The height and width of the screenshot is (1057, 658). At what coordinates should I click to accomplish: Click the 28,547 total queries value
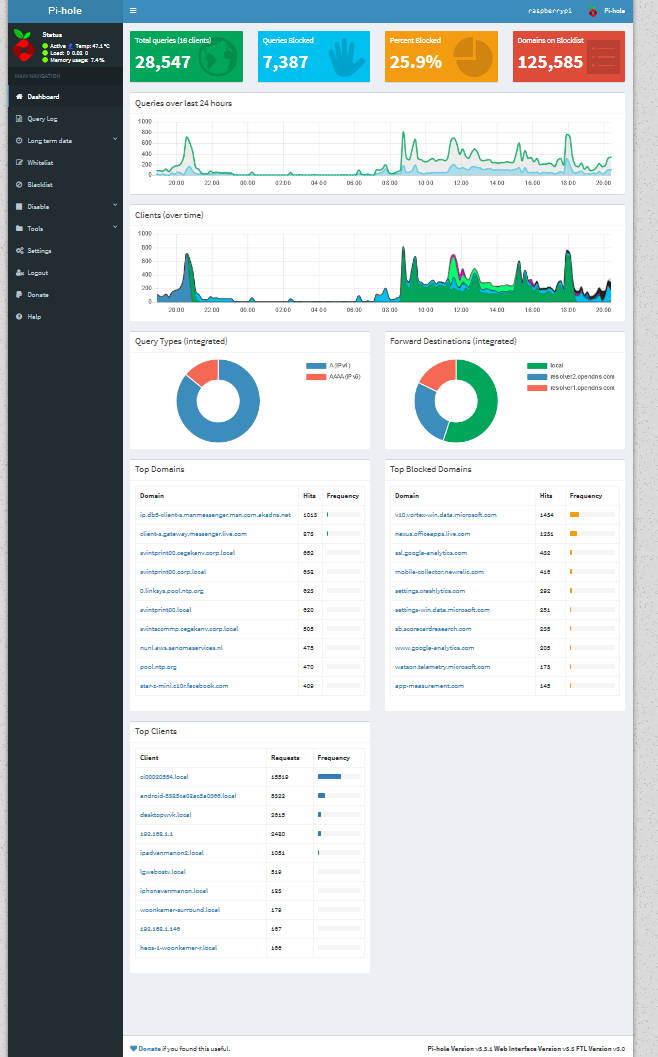click(x=162, y=62)
